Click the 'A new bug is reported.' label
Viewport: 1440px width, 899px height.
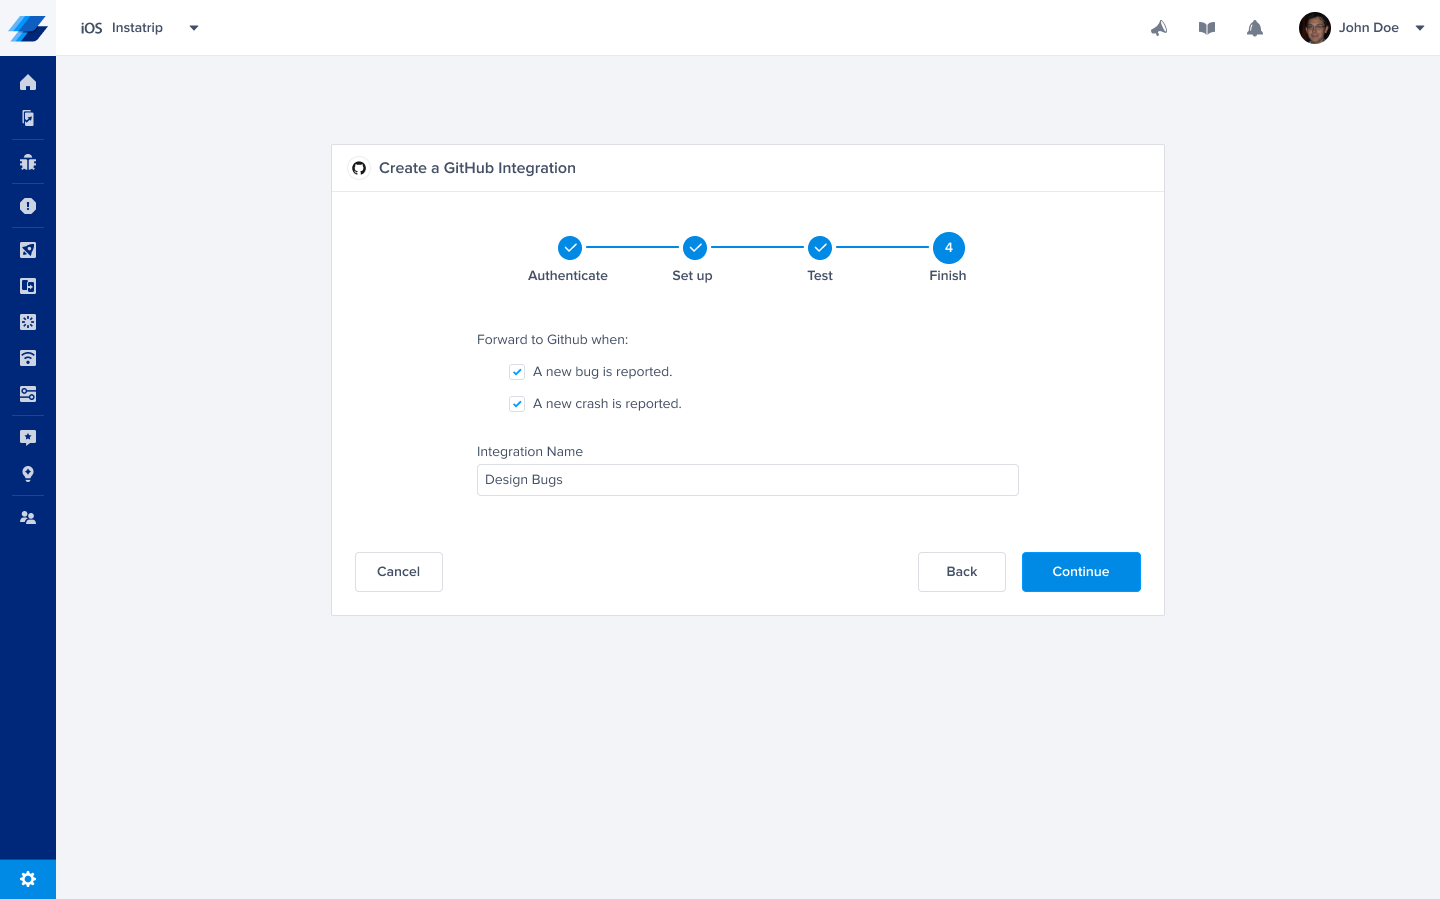(603, 372)
